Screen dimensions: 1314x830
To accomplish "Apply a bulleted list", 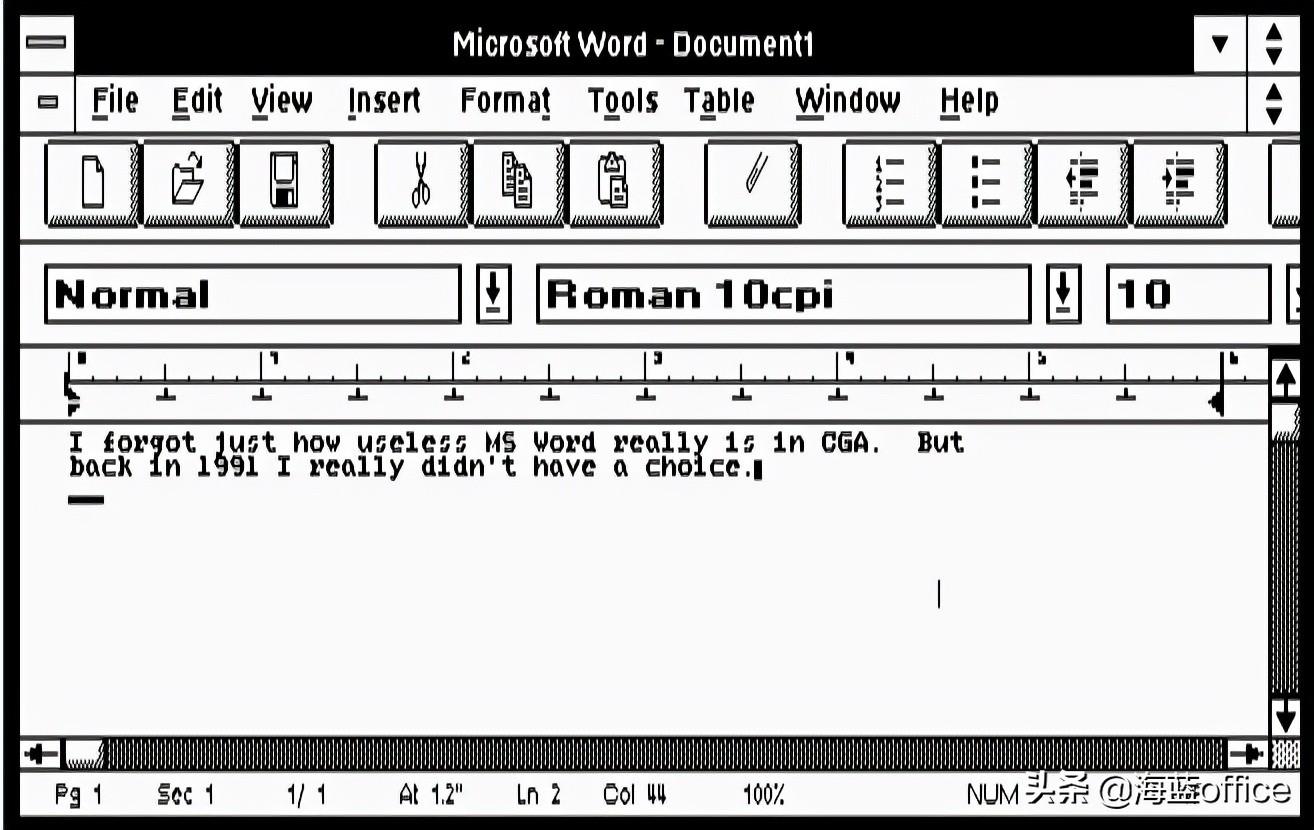I will [x=986, y=184].
